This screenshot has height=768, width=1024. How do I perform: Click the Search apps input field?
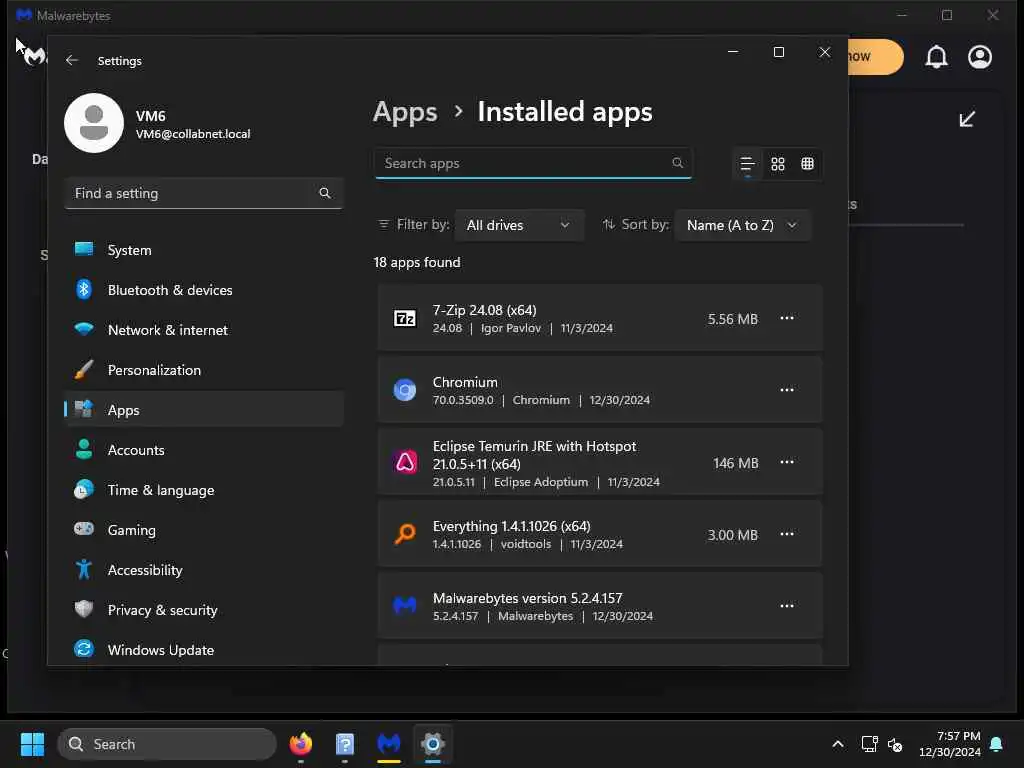(533, 163)
